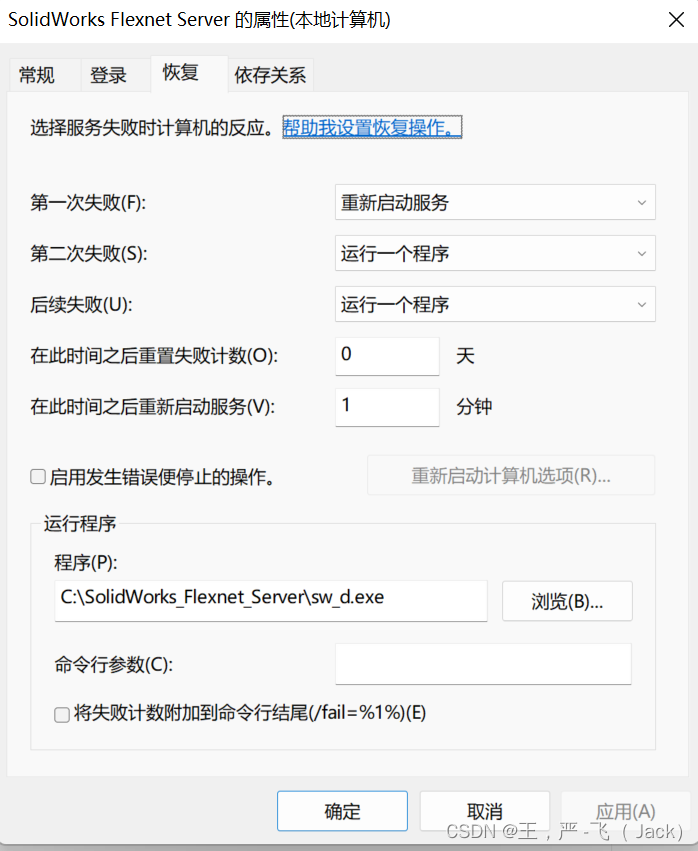This screenshot has width=698, height=851.
Task: Open the 登录 tab
Action: (x=108, y=75)
